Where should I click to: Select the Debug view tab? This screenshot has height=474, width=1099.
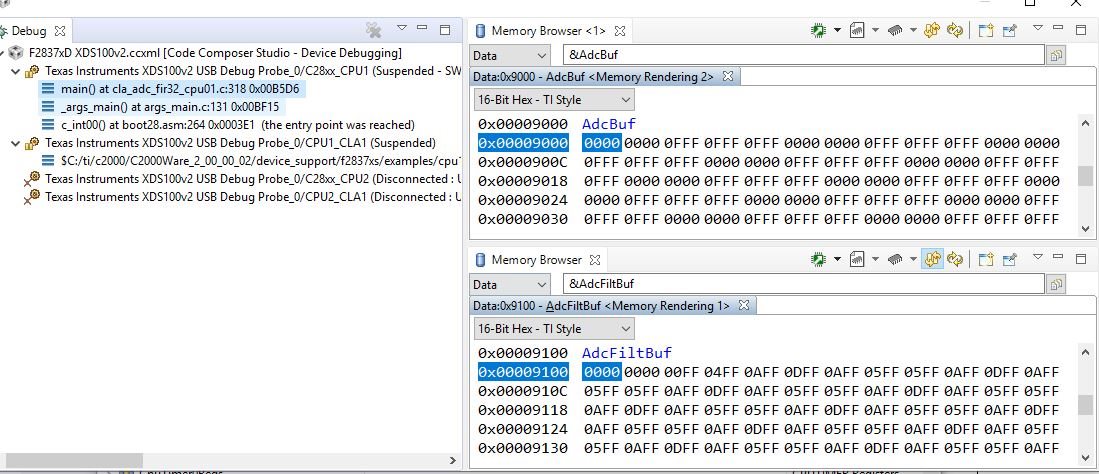29,31
